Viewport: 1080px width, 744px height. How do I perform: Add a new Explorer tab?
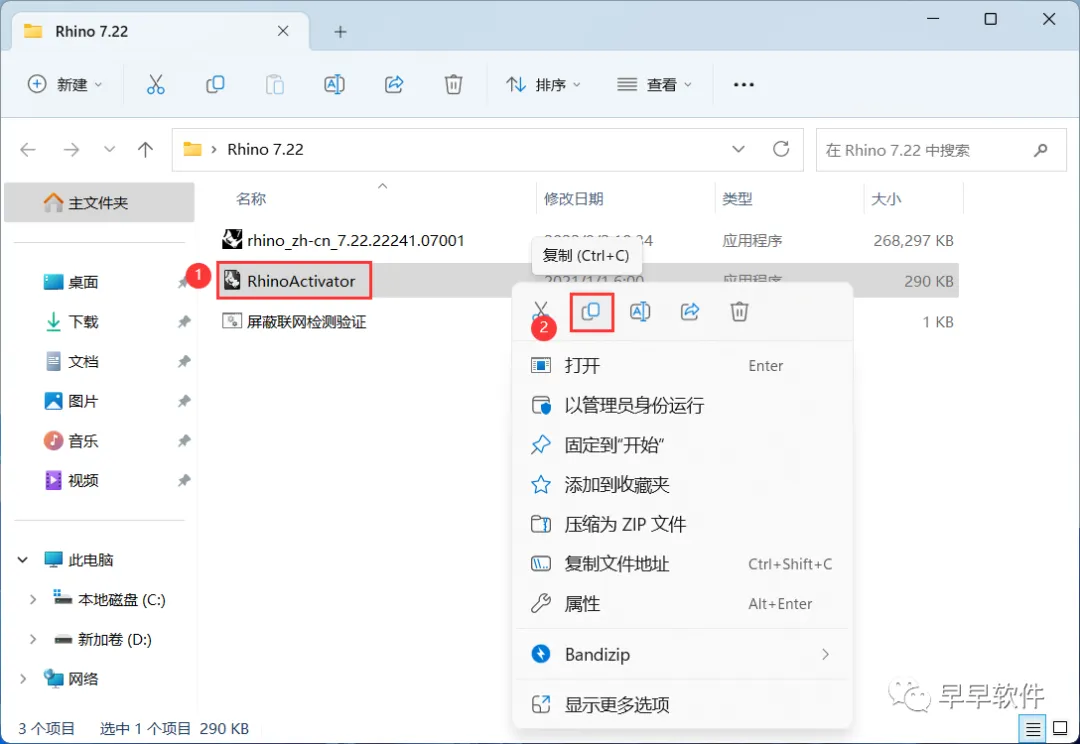(340, 32)
